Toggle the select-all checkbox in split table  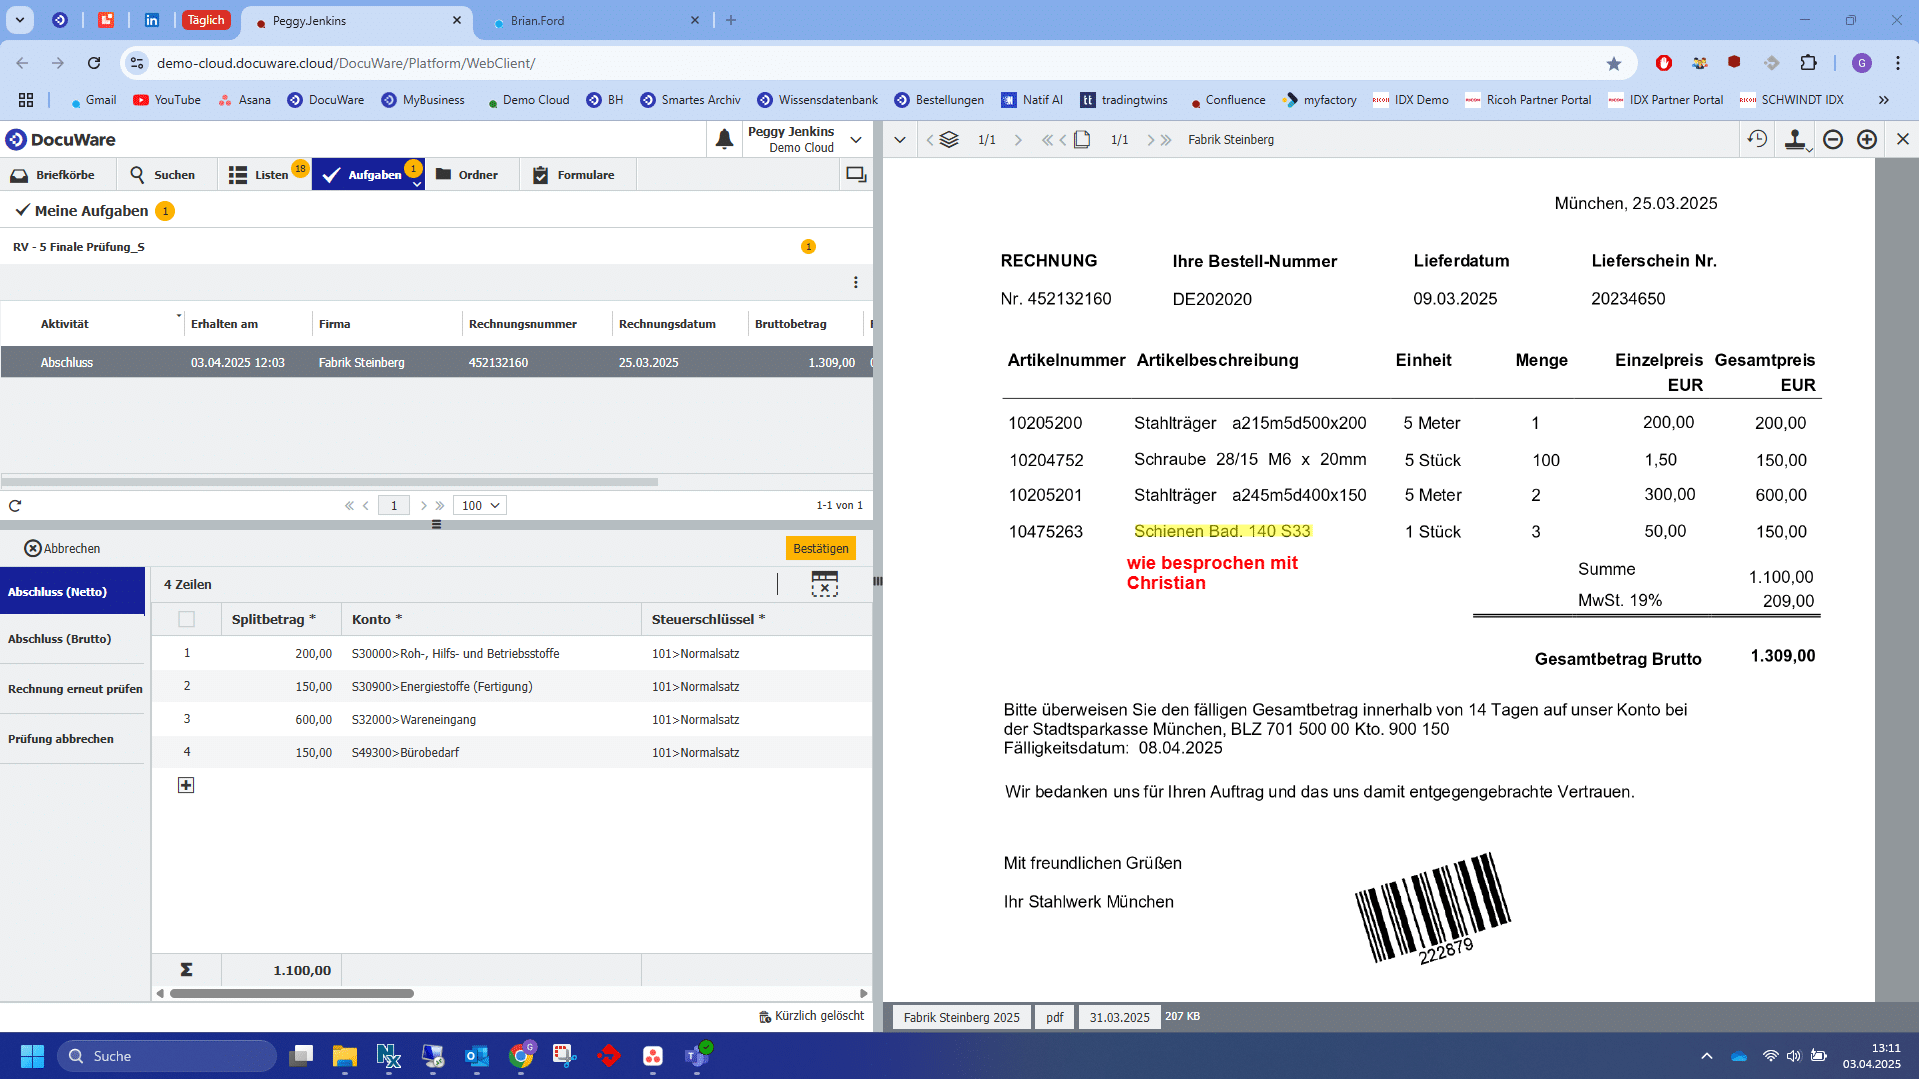[x=186, y=619]
